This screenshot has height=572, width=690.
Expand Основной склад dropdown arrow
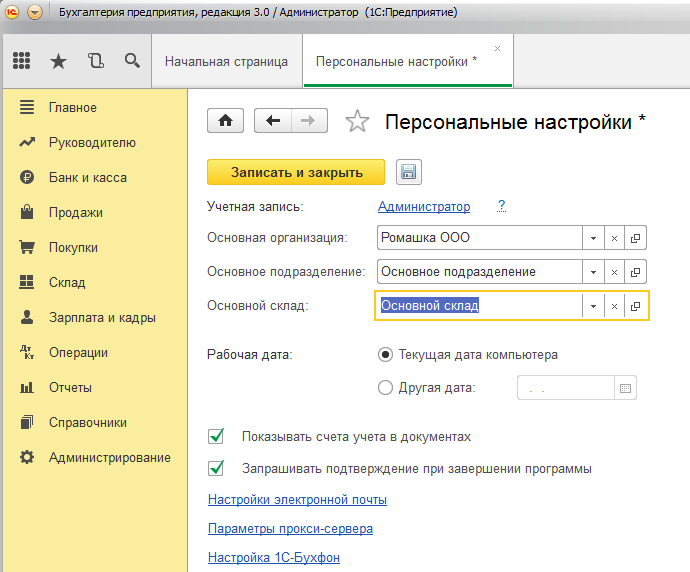click(x=593, y=306)
